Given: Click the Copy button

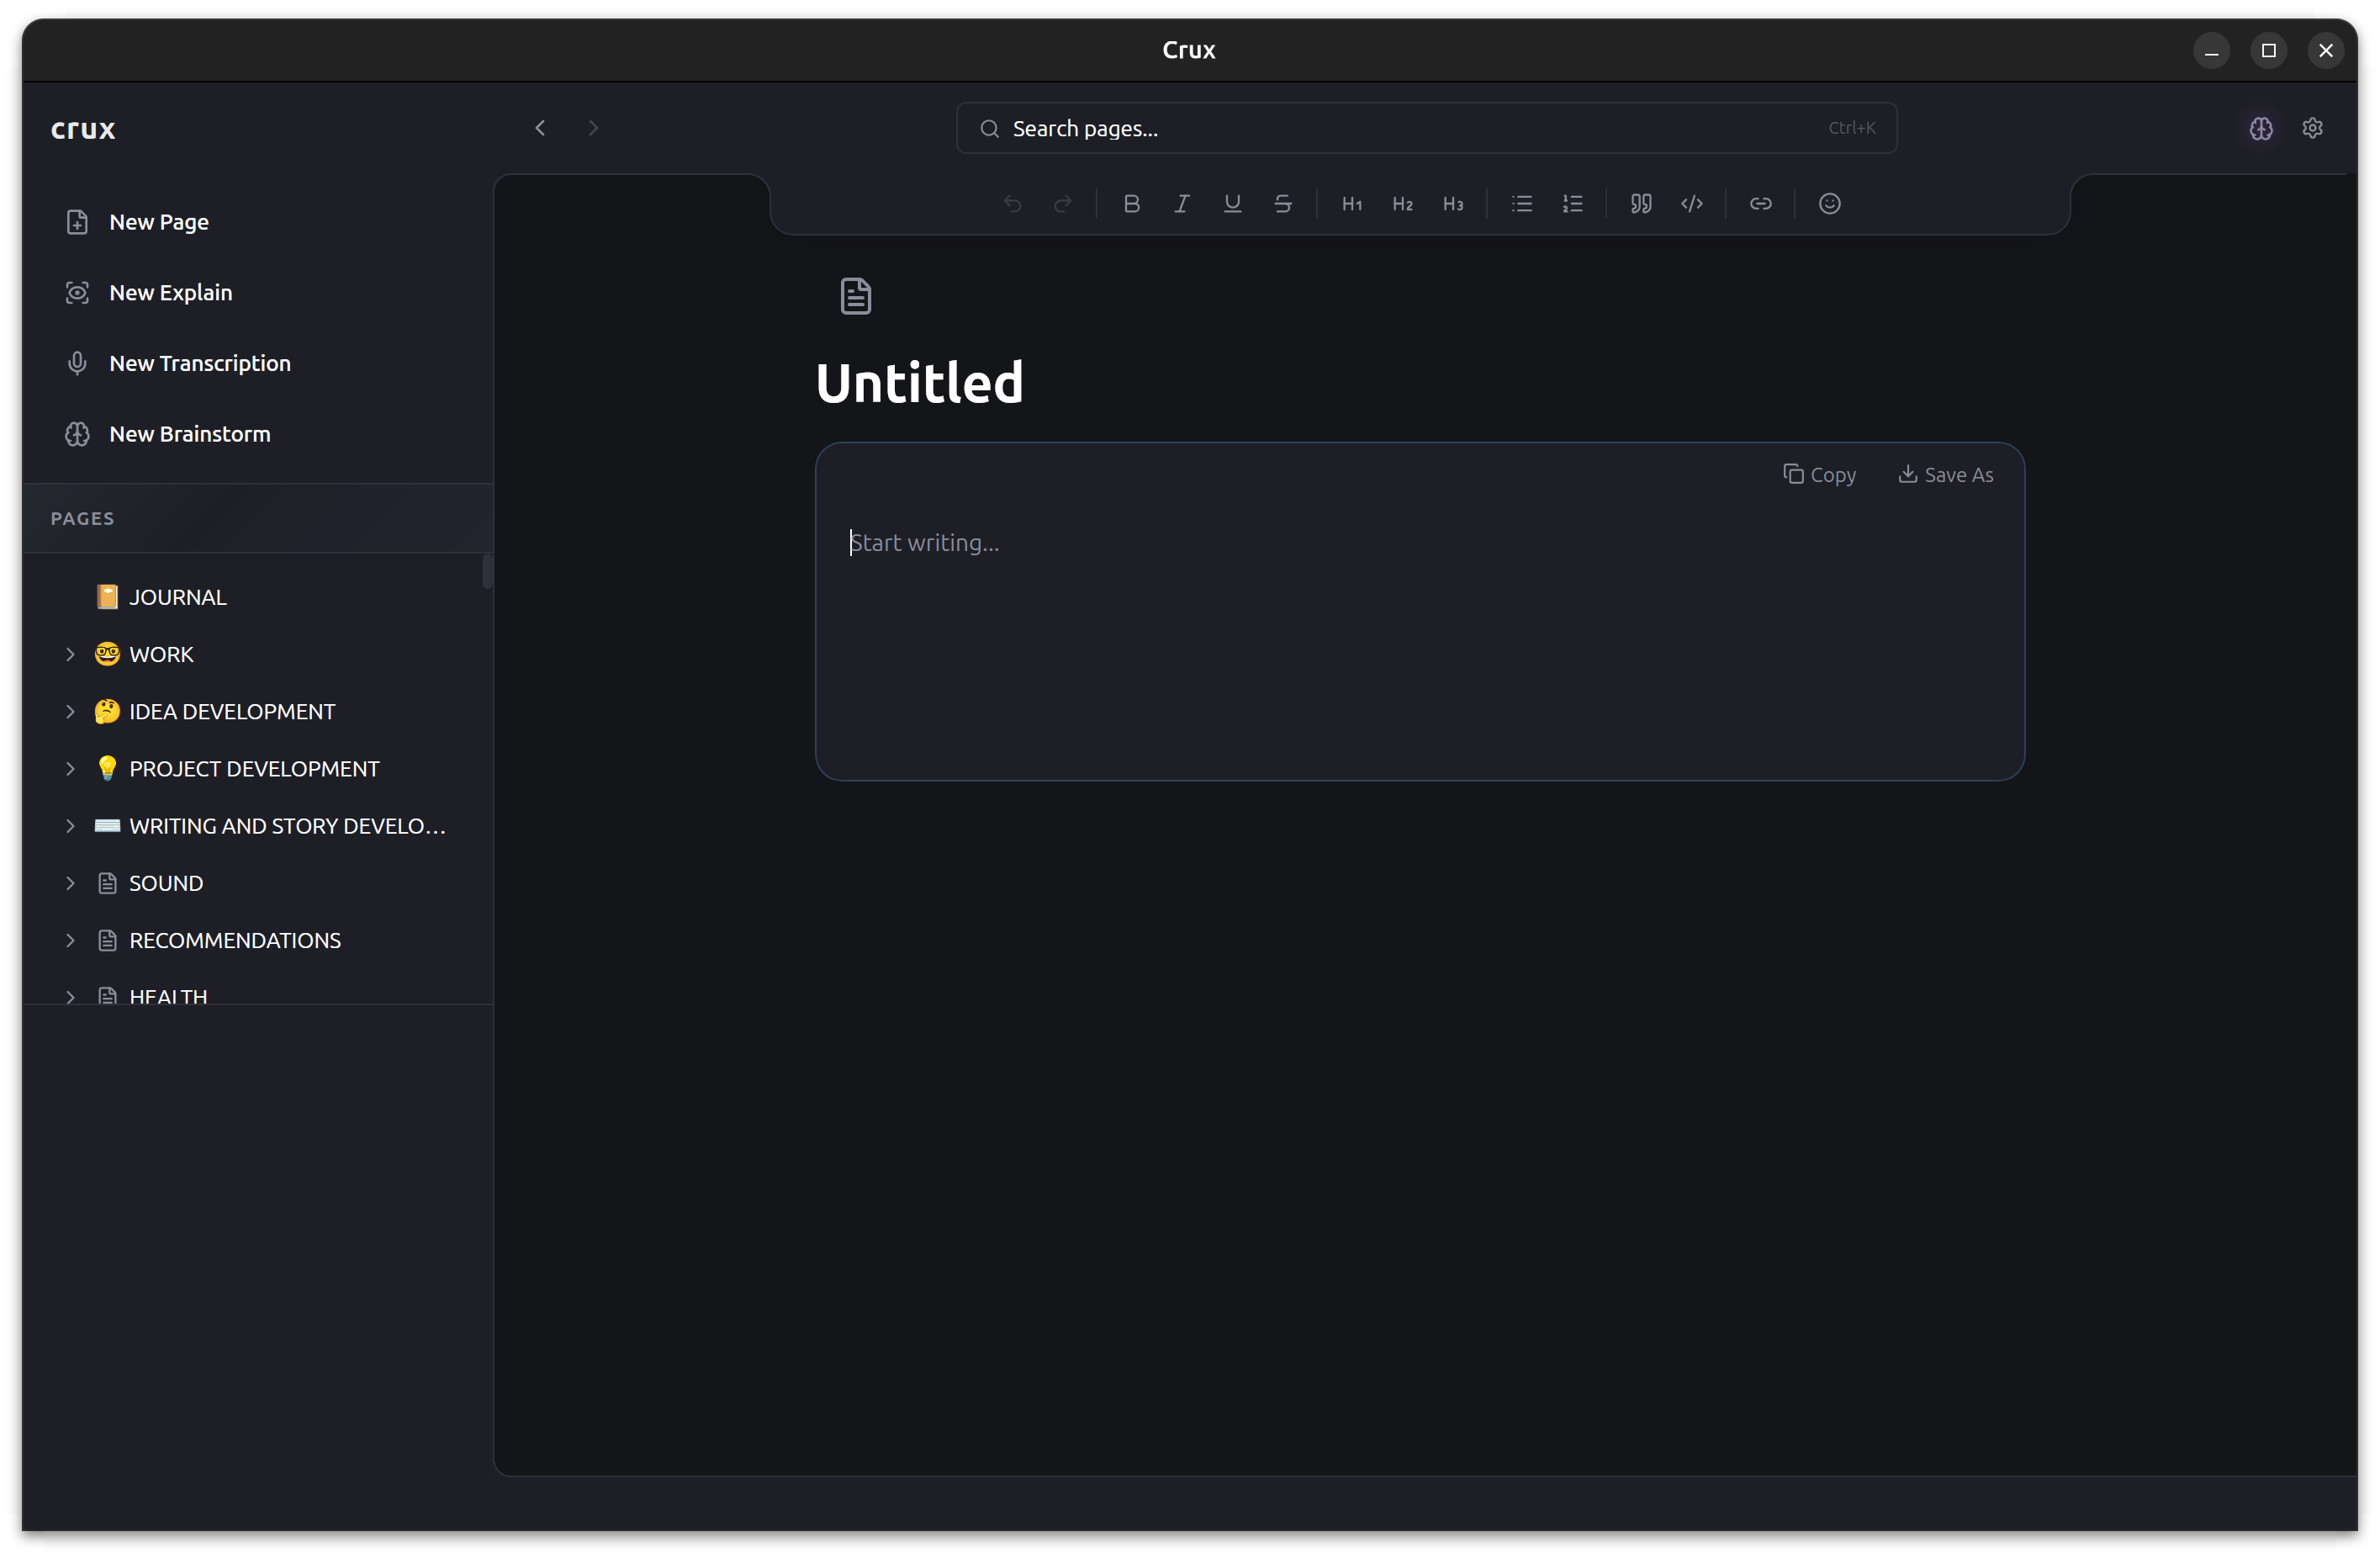Looking at the screenshot, I should pyautogui.click(x=1819, y=475).
